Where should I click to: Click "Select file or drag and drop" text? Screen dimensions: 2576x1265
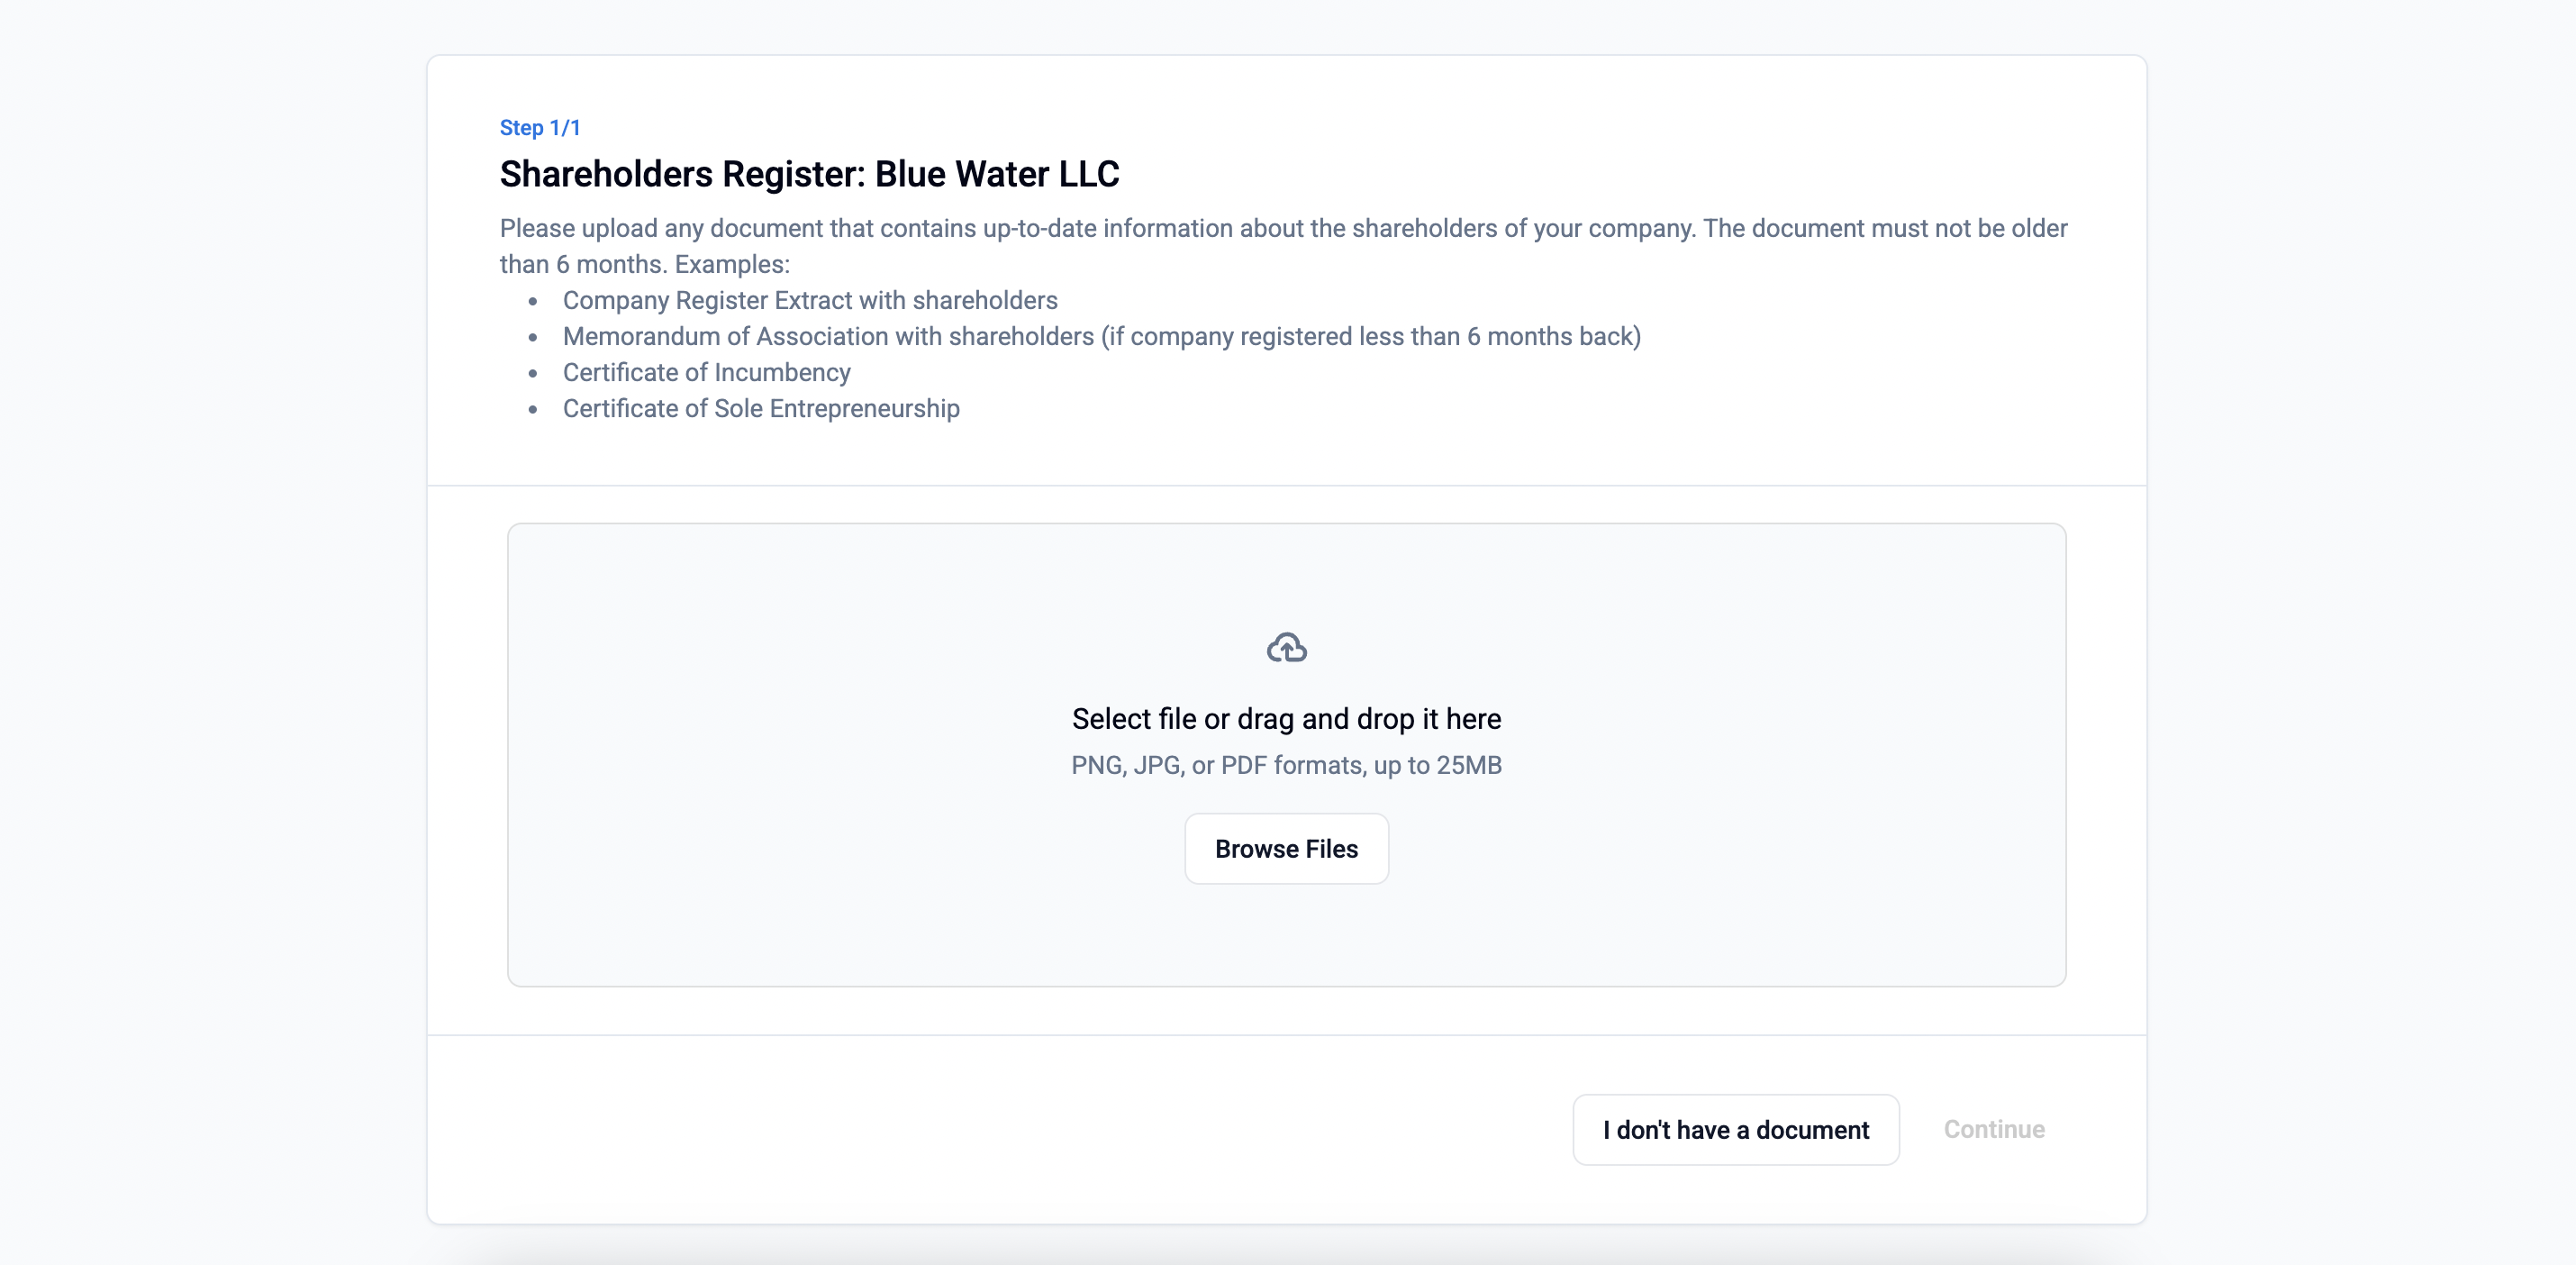click(x=1286, y=719)
